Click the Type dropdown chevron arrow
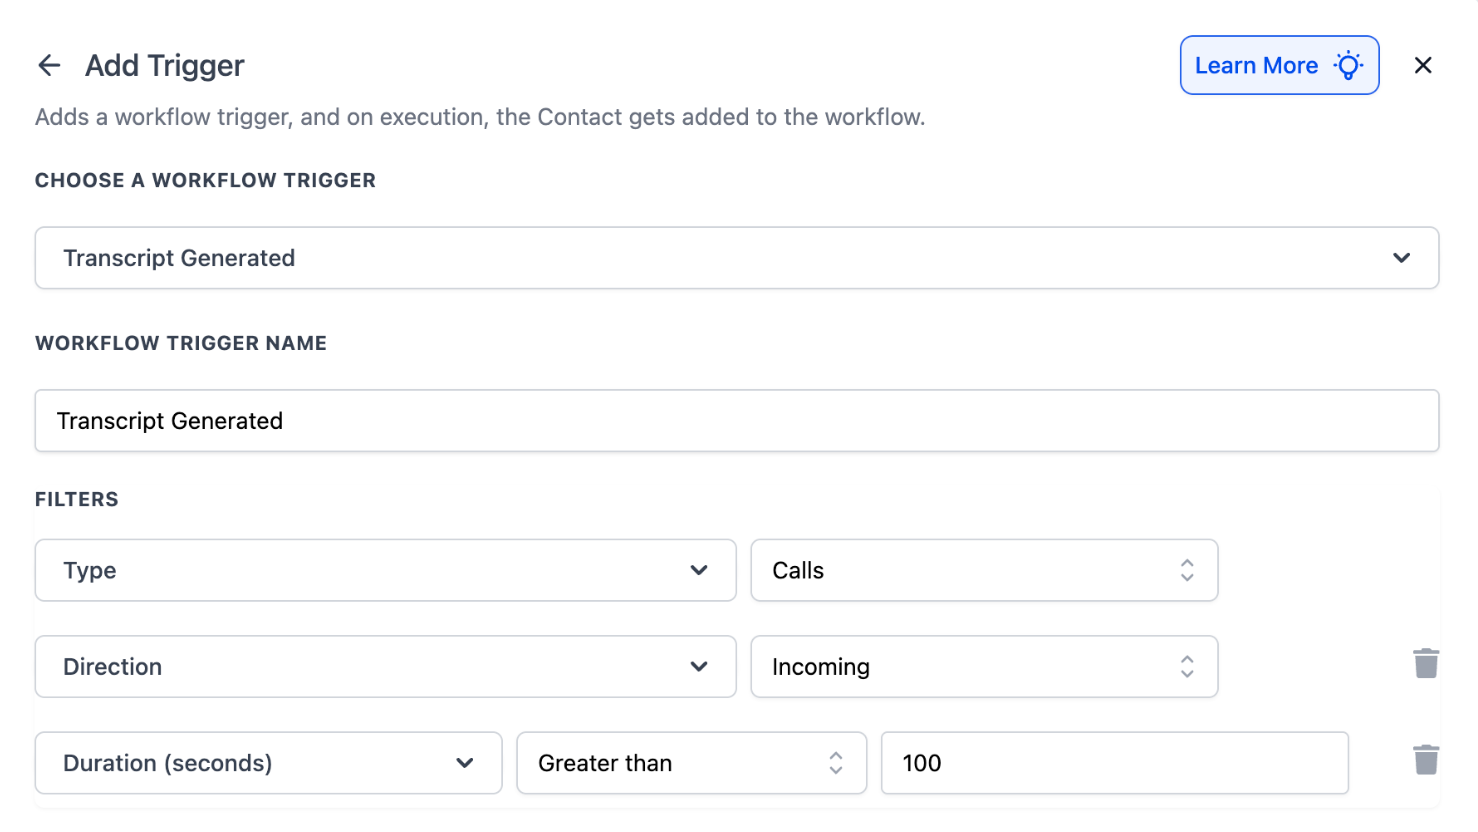The height and width of the screenshot is (832, 1478). tap(699, 571)
